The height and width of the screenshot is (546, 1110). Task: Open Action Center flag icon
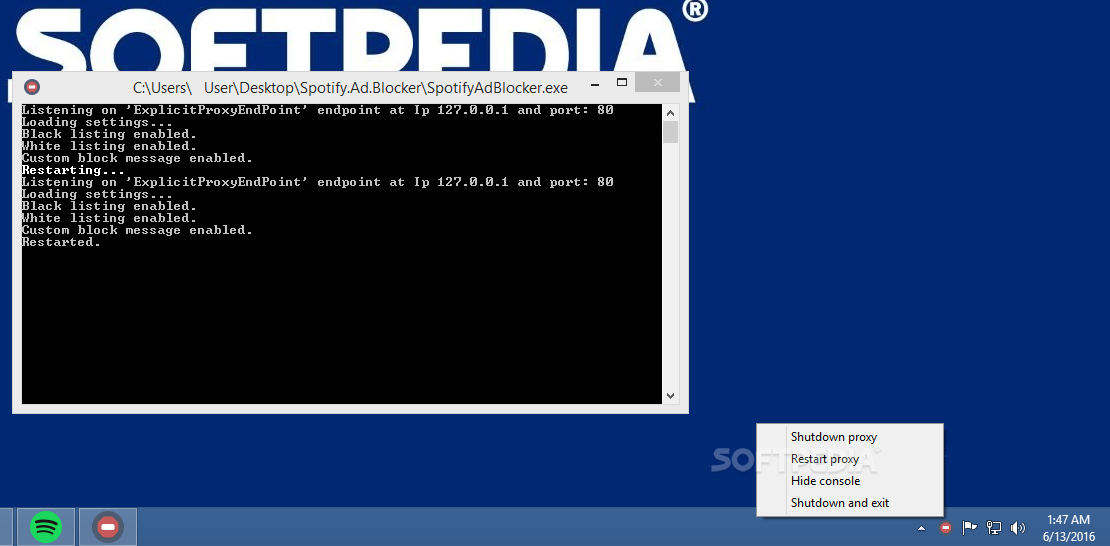[x=969, y=528]
